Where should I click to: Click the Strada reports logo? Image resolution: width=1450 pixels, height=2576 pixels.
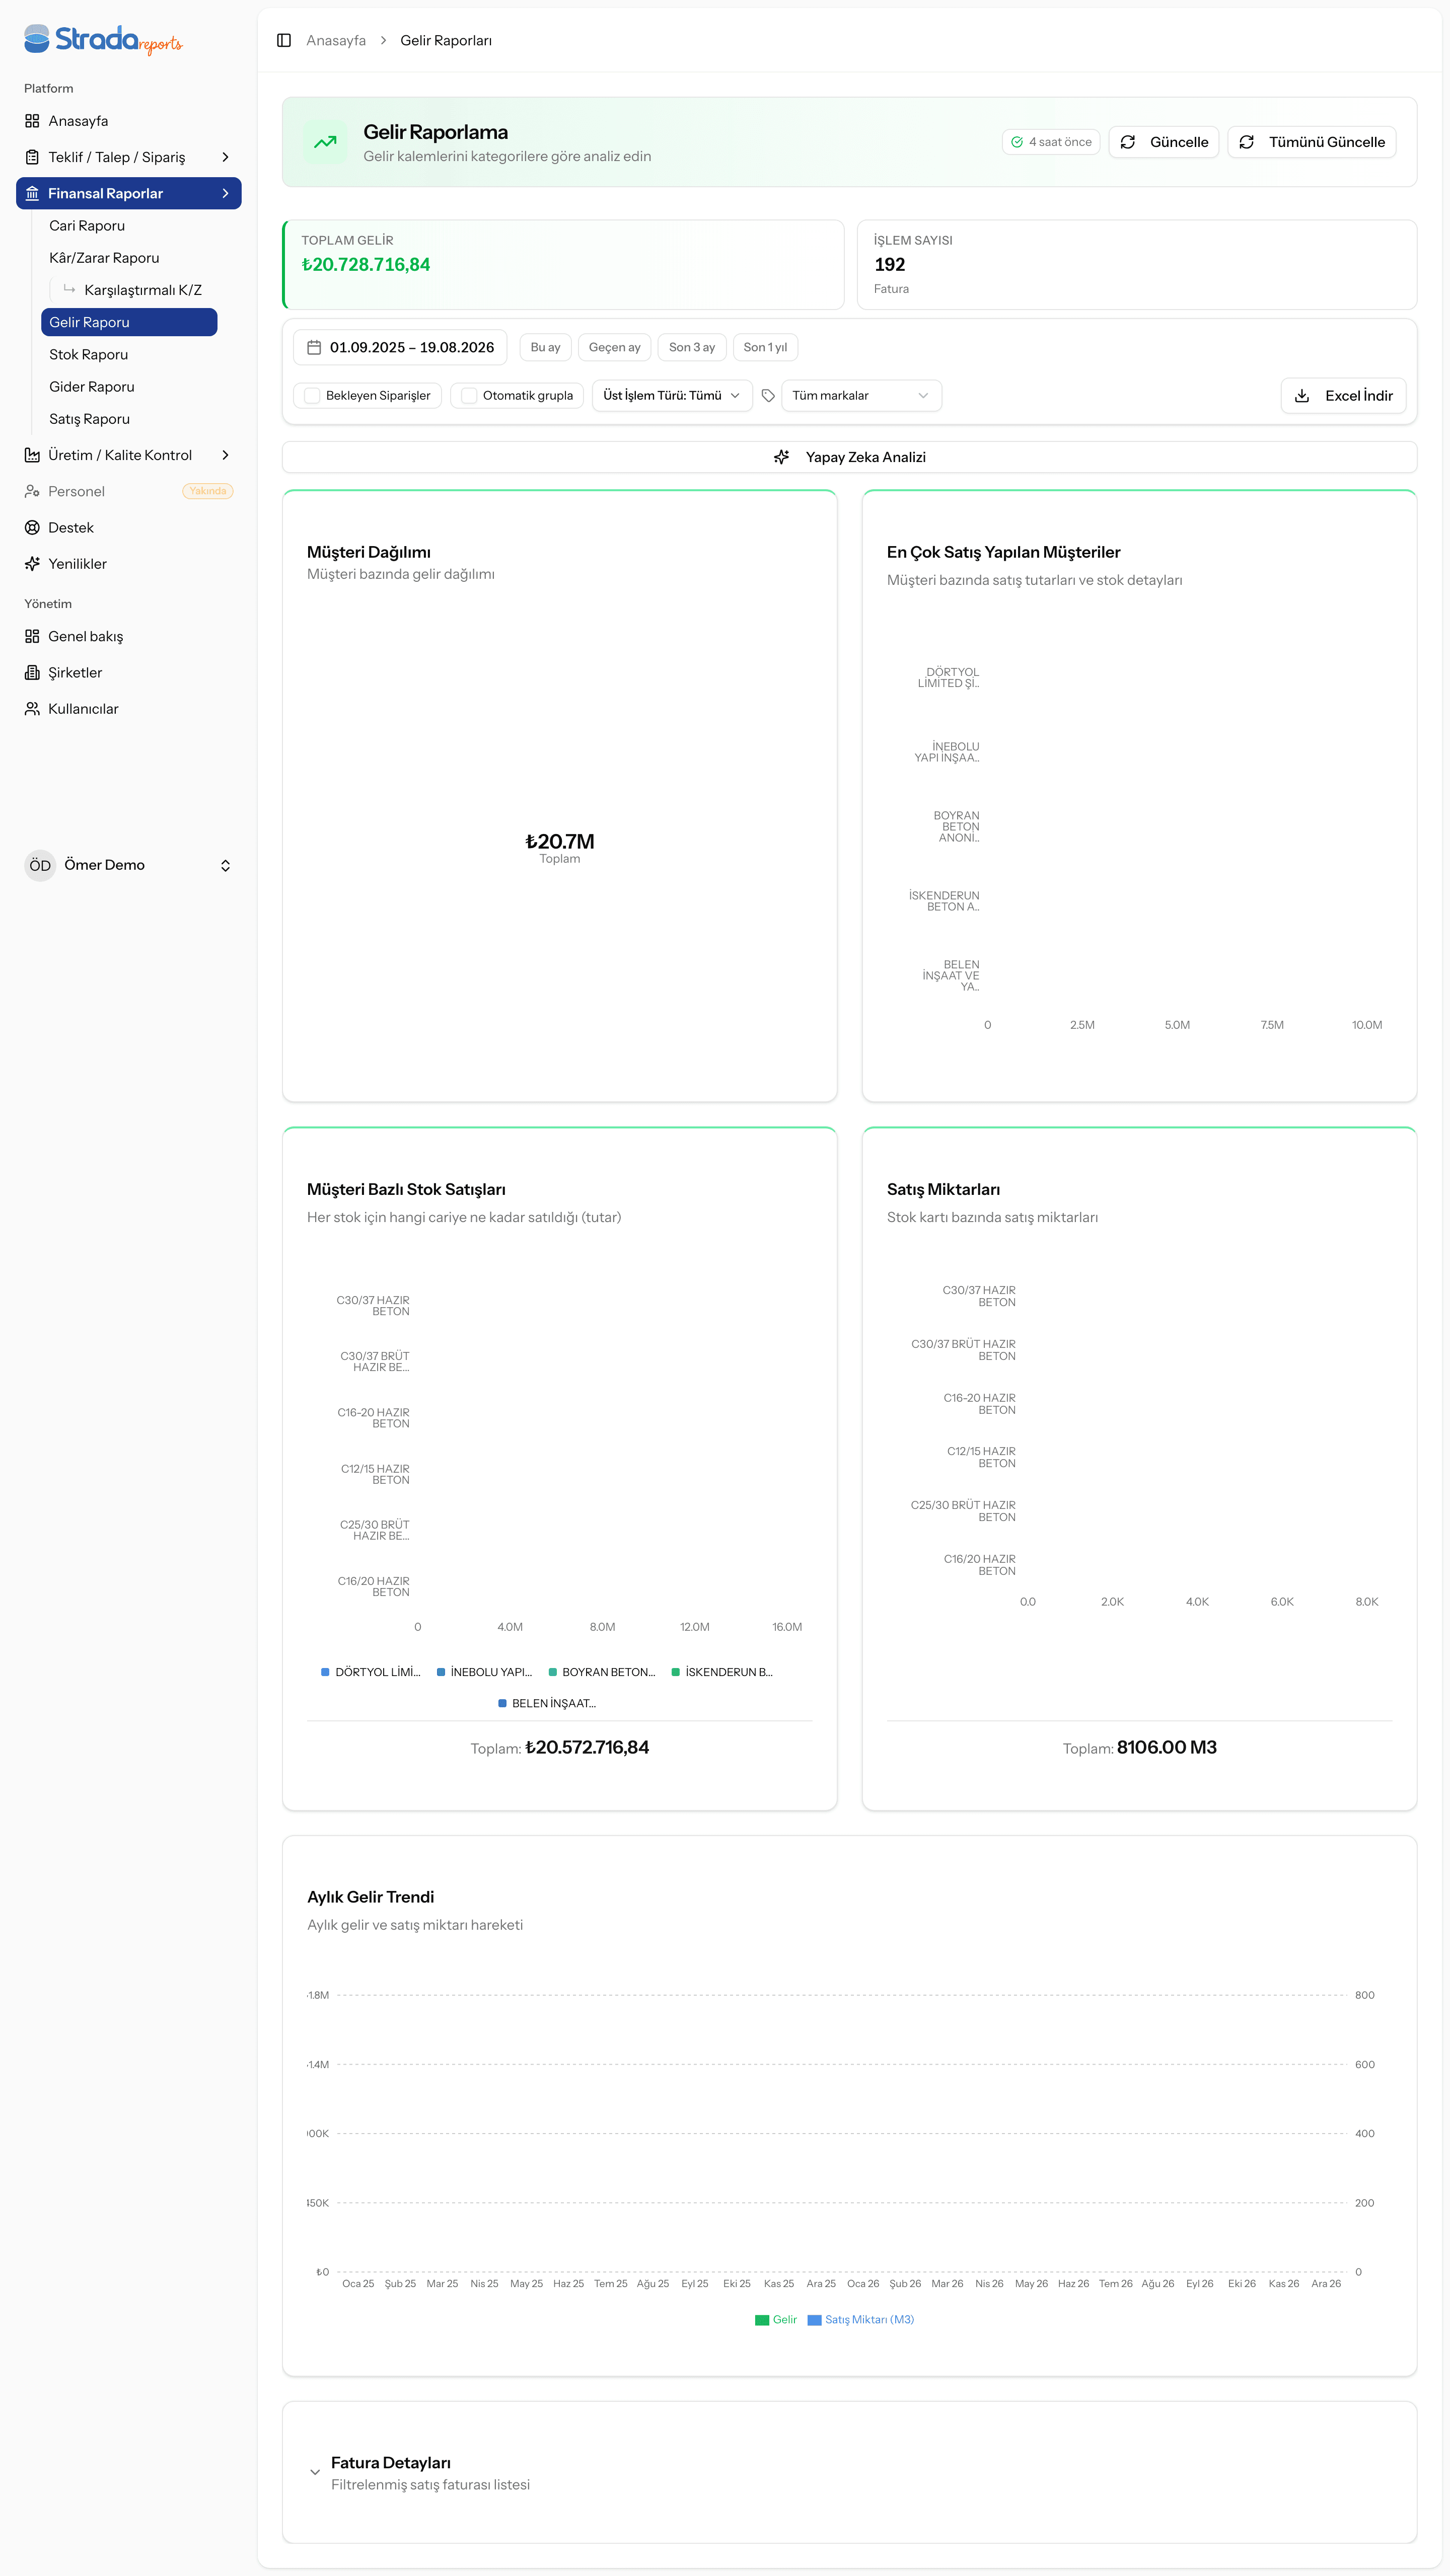(103, 39)
